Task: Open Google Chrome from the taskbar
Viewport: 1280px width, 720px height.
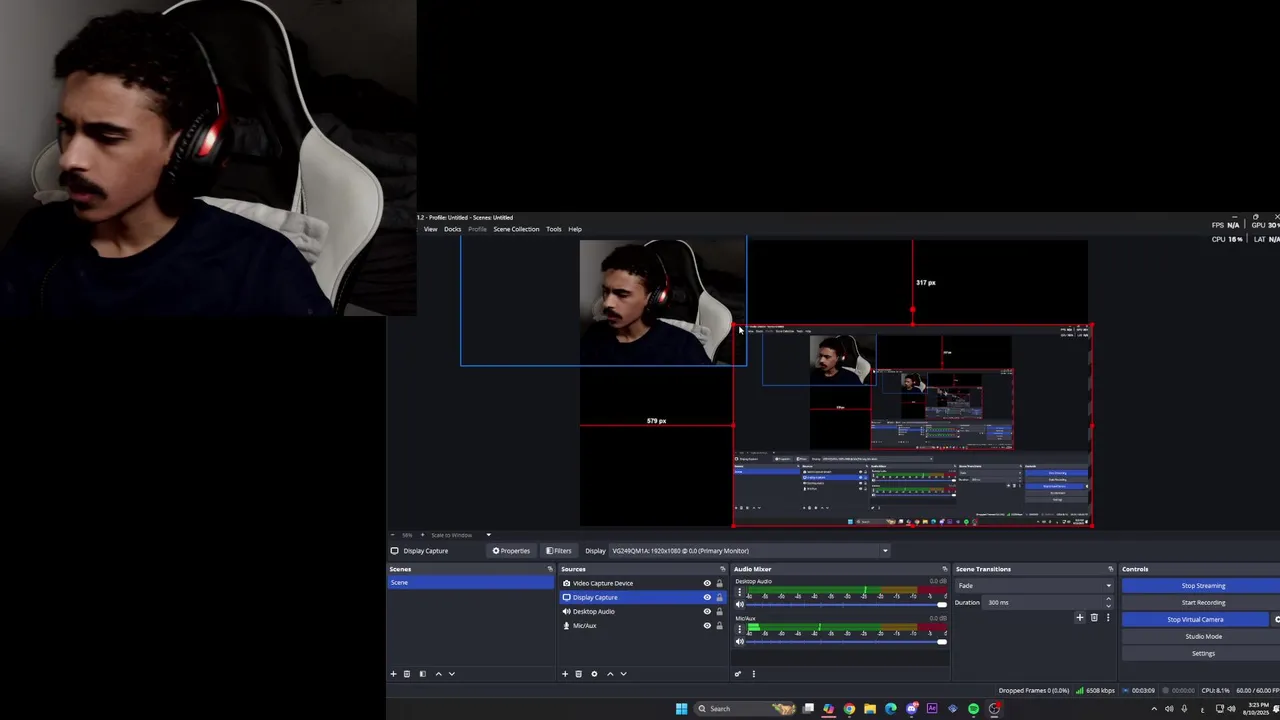Action: pyautogui.click(x=849, y=709)
